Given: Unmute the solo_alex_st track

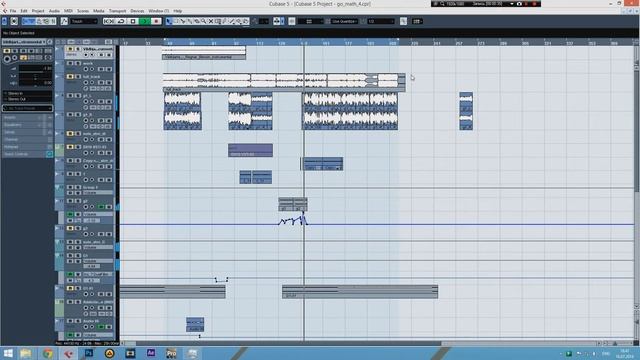Looking at the screenshot, I should click(70, 133).
